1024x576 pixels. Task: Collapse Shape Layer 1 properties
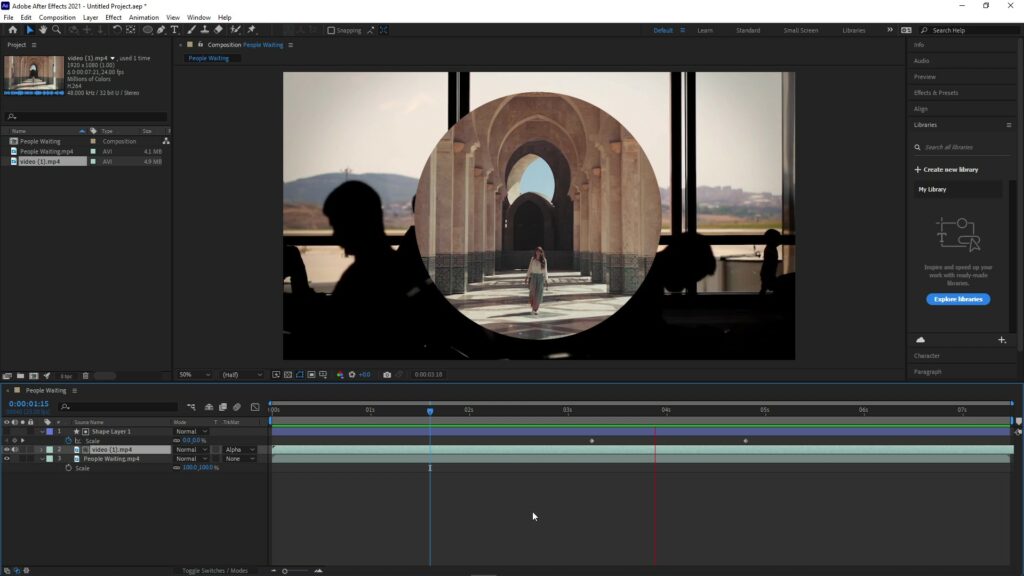(41, 431)
